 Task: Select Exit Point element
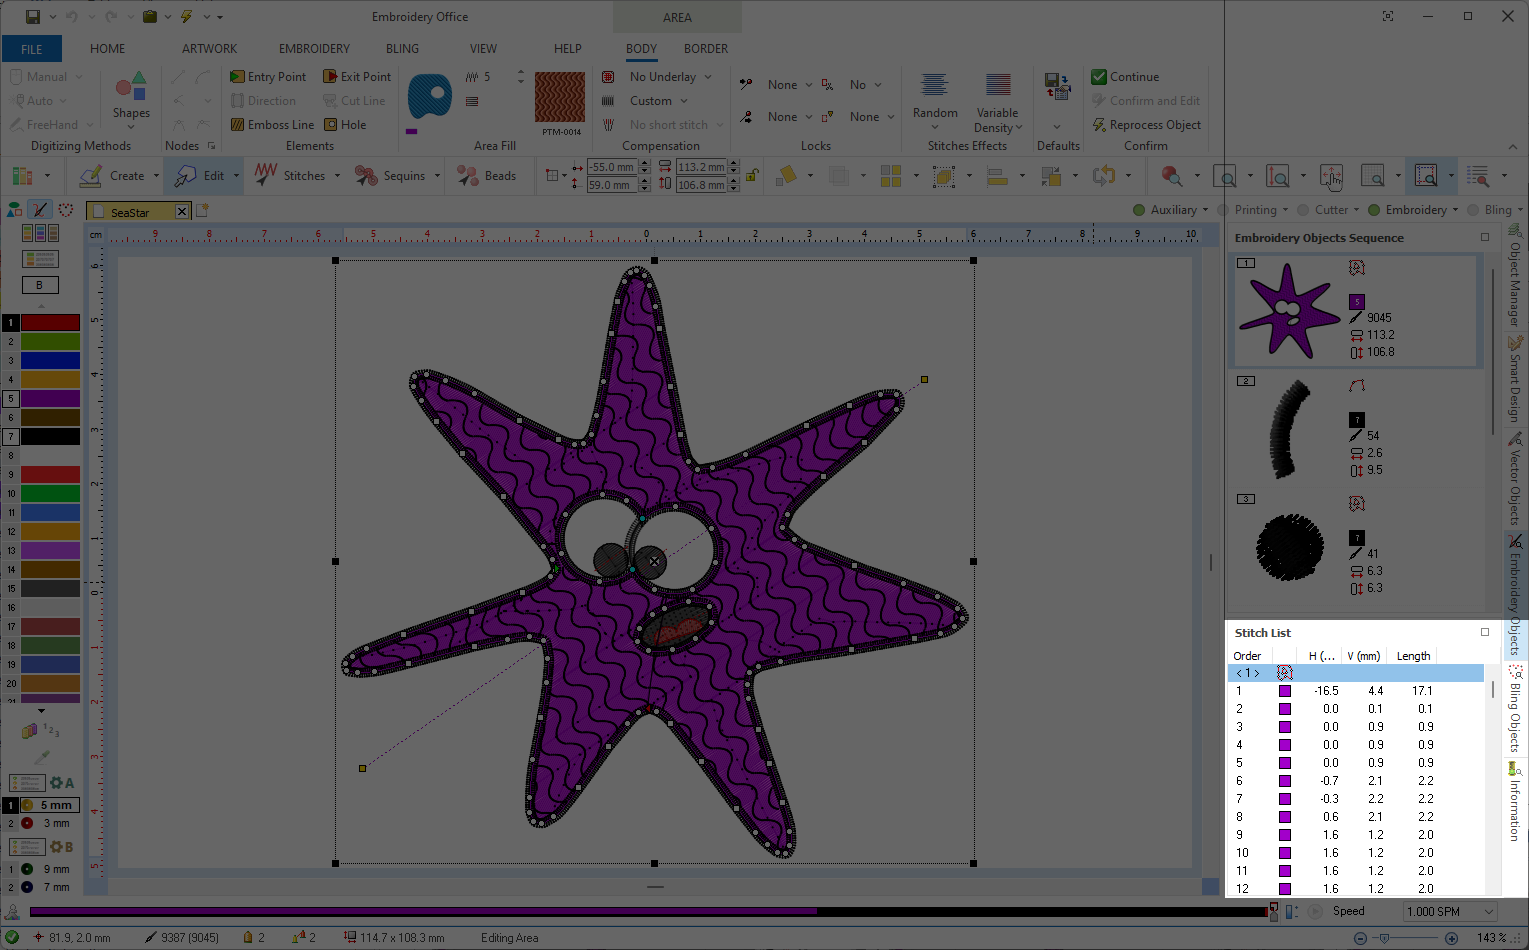point(357,77)
